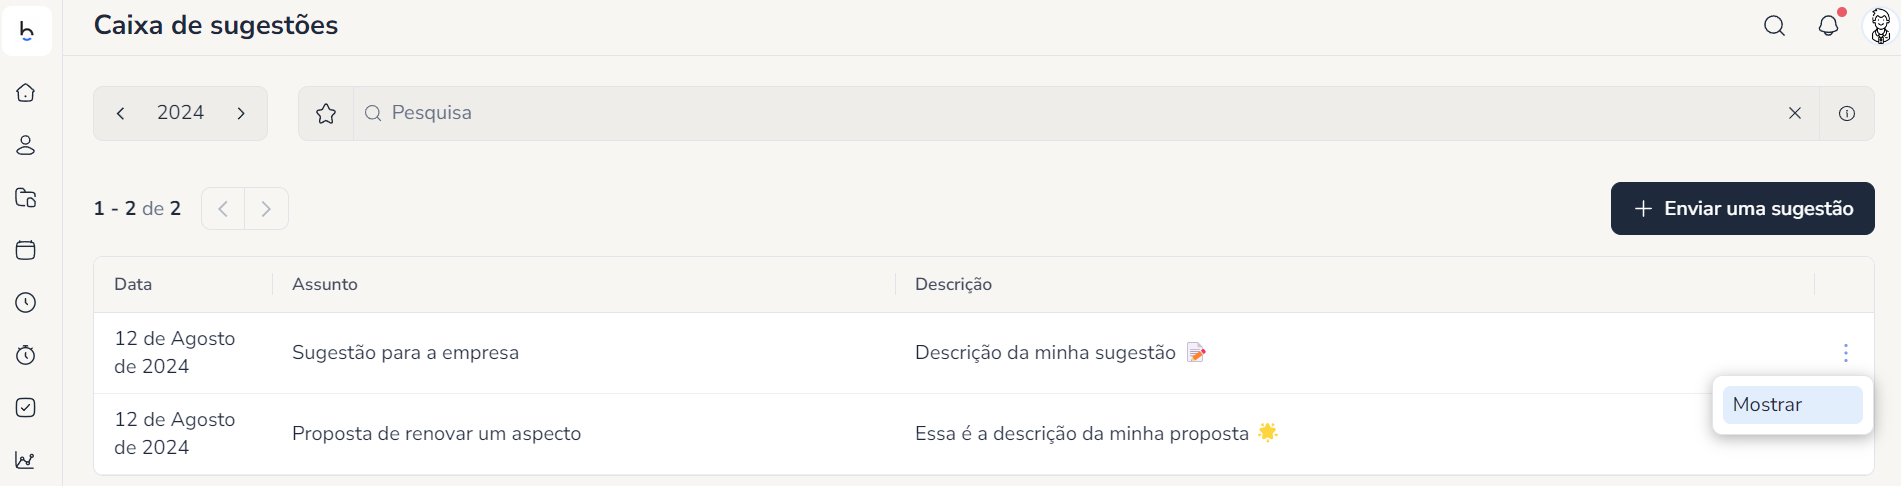Open three-dot menu for first suggestion
1901x486 pixels.
click(1845, 353)
